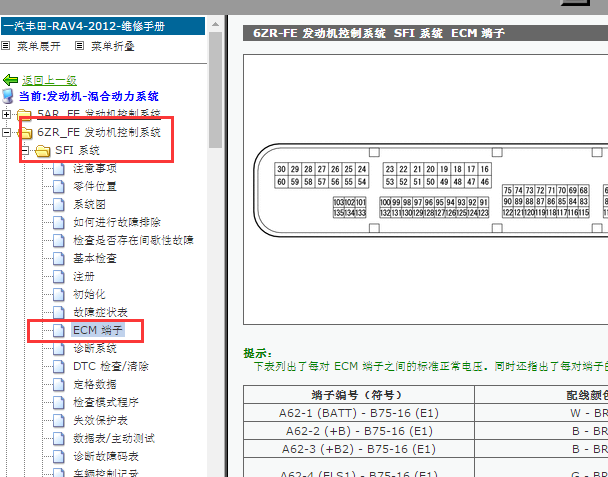This screenshot has height=477, width=608.
Task: Open the 系统图 page
Action: (89, 204)
